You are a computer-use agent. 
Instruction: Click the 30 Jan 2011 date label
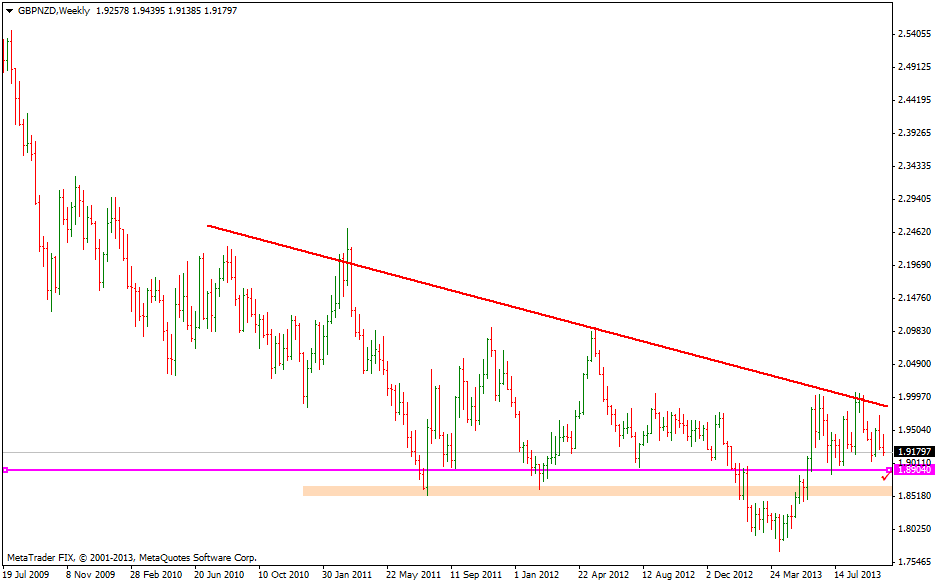click(347, 575)
